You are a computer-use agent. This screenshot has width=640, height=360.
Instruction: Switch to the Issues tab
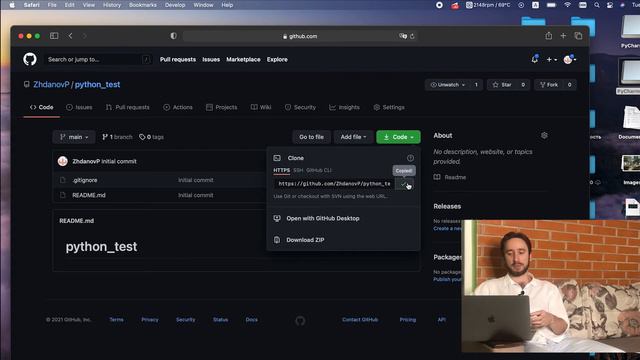click(79, 107)
